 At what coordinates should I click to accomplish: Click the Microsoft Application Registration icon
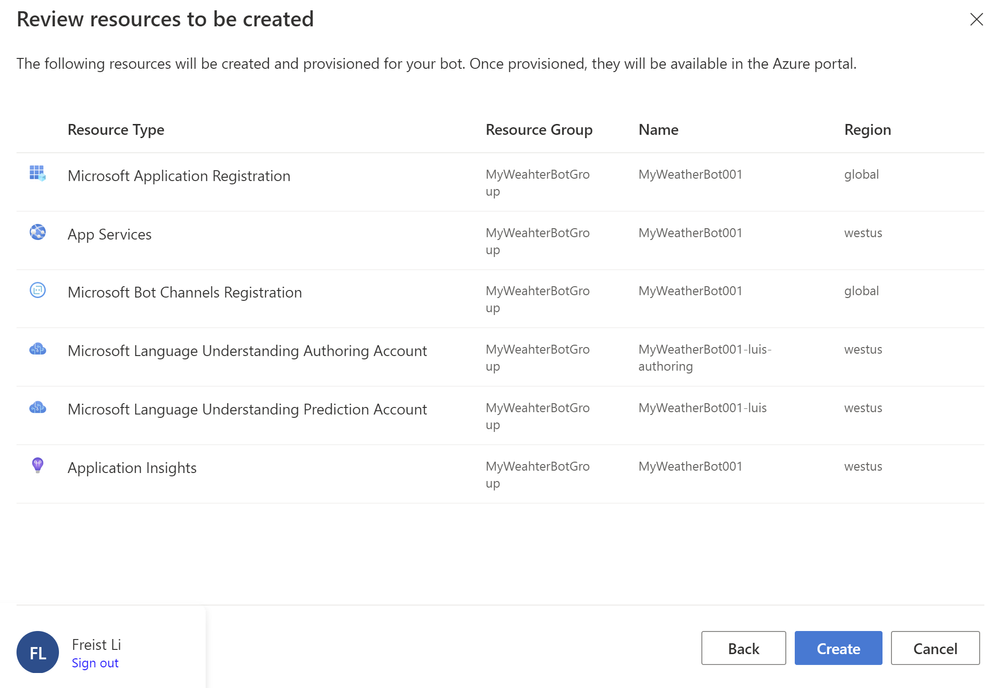(x=37, y=174)
